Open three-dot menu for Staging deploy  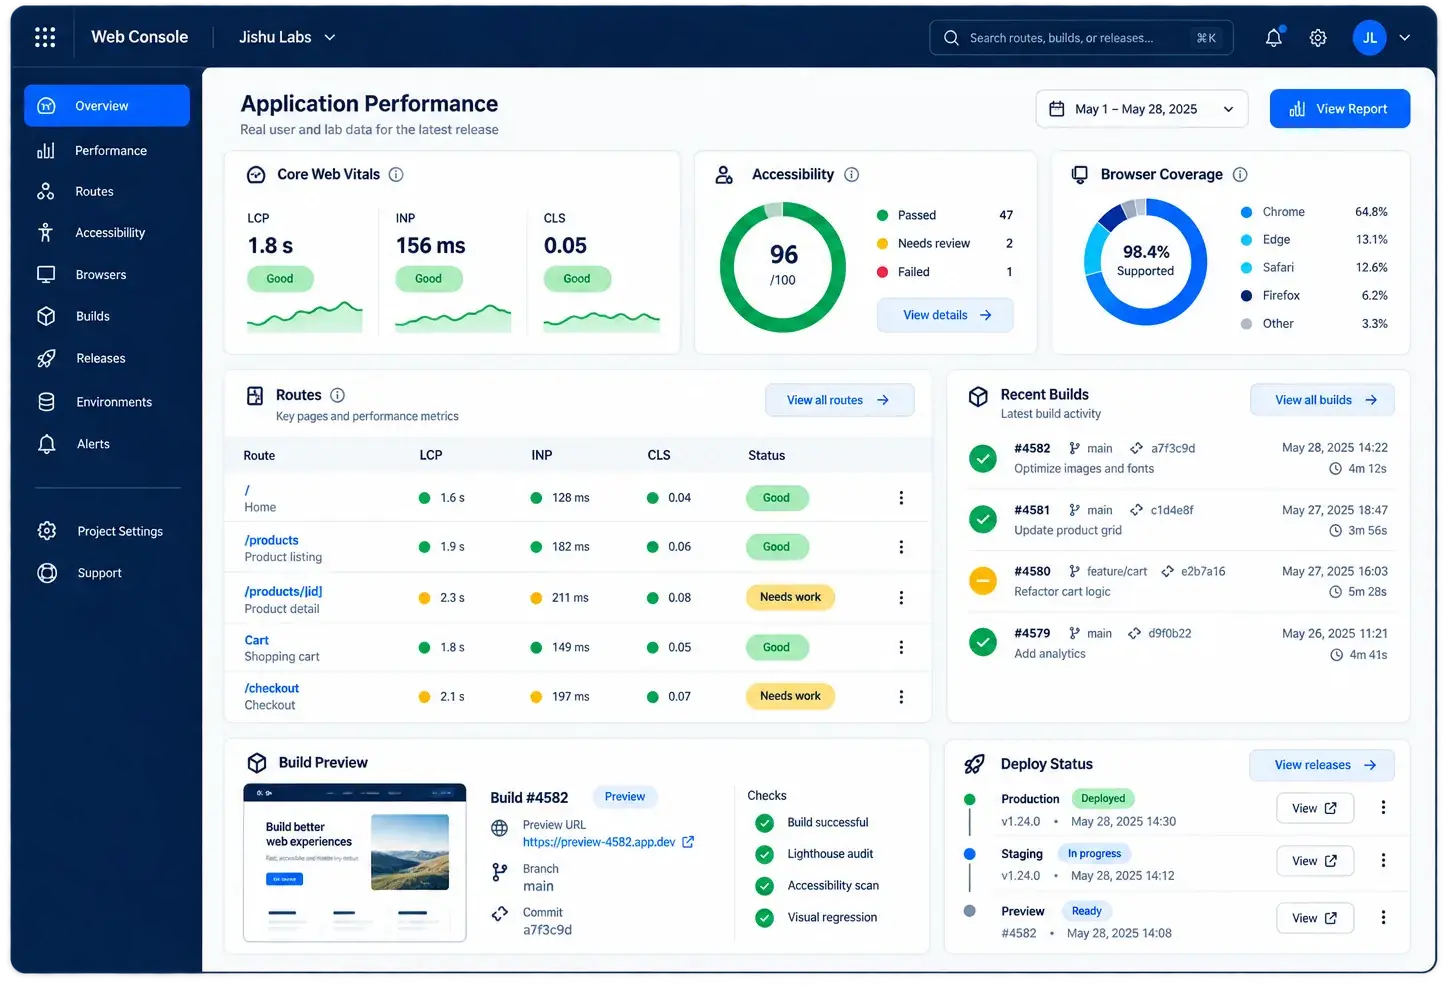coord(1383,861)
